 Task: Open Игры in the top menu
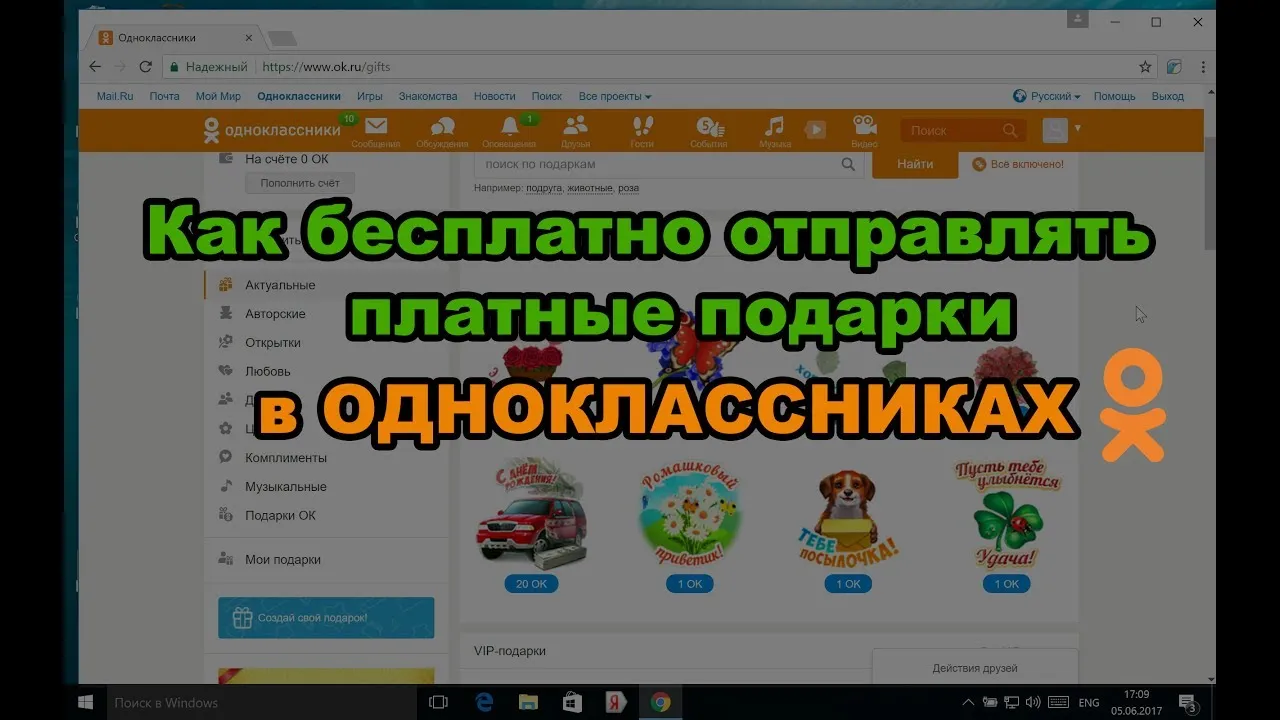(x=370, y=96)
